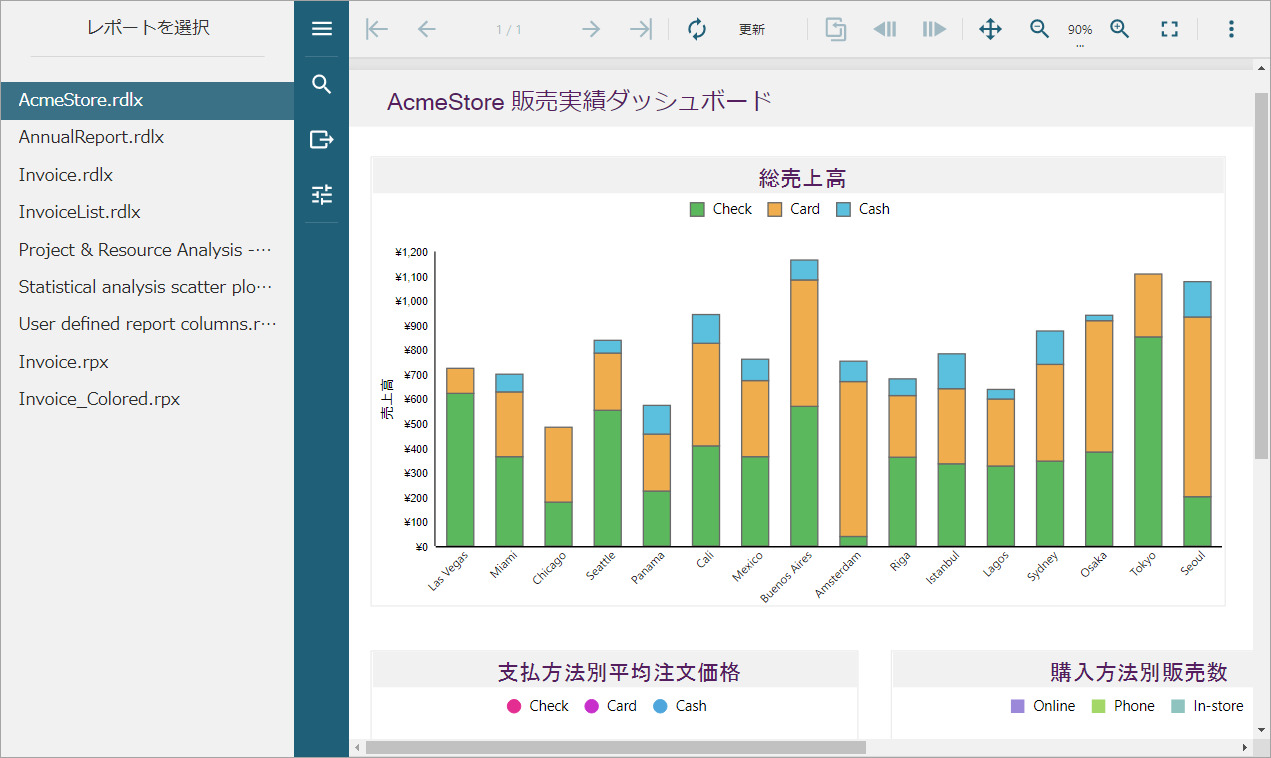
Task: Select AcmeStore.rdlx report
Action: click(147, 100)
